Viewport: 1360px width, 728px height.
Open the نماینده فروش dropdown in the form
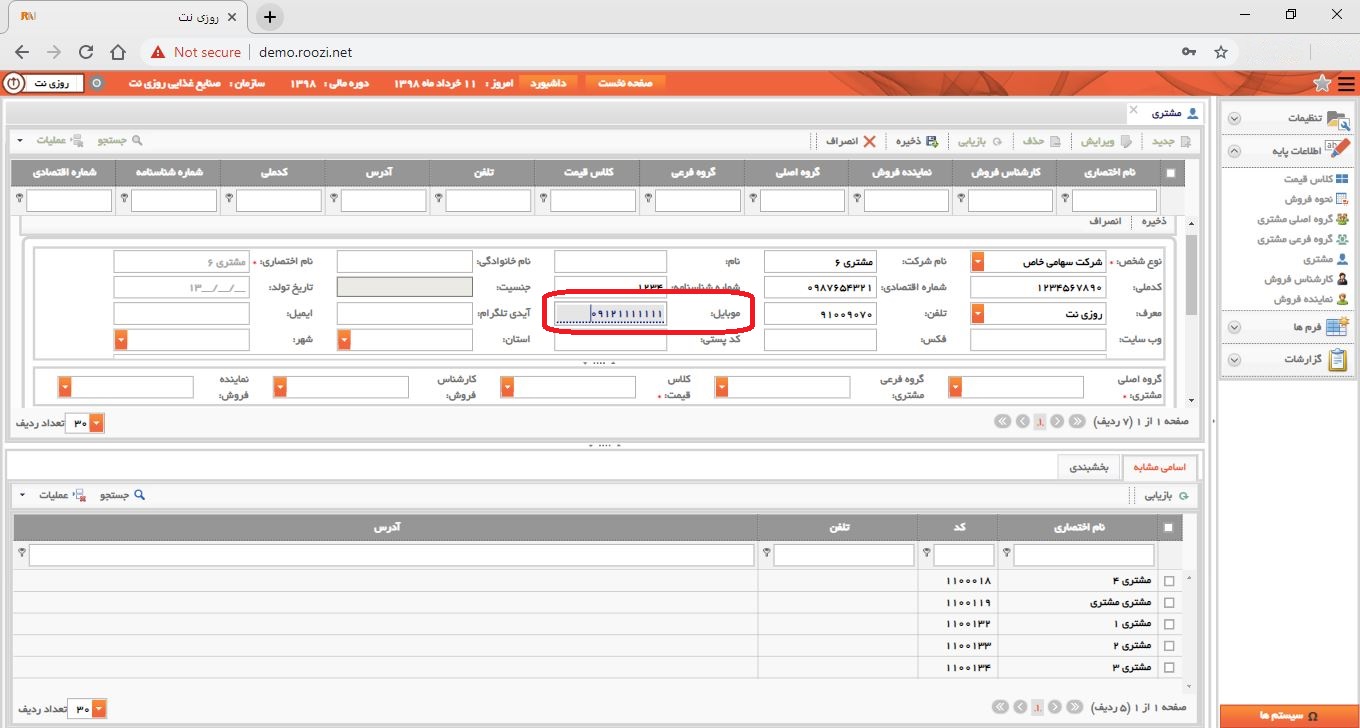(x=64, y=387)
